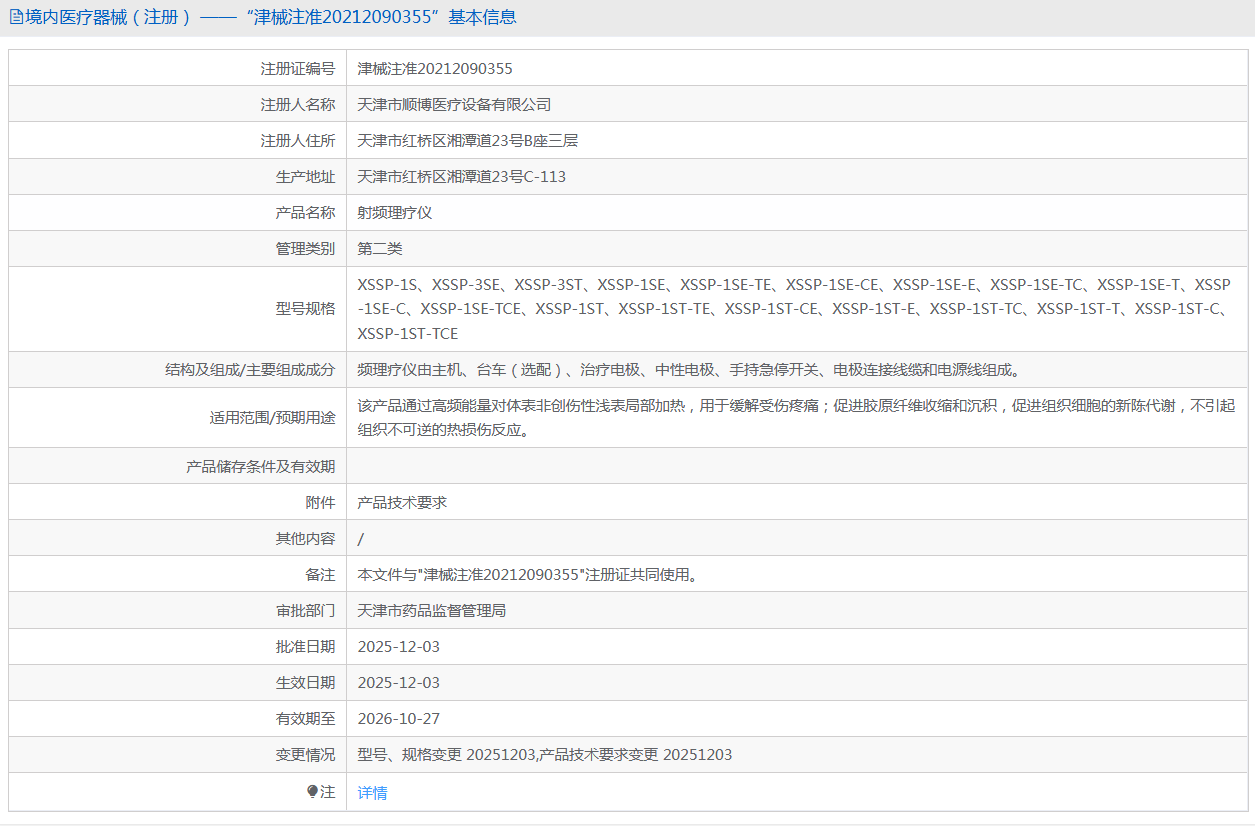The height and width of the screenshot is (826, 1255).
Task: Click the 有效期至 label
Action: [305, 718]
